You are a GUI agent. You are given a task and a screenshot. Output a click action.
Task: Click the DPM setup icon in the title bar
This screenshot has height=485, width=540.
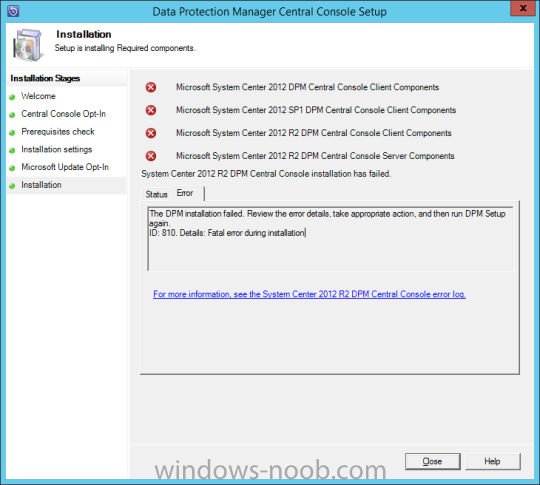pyautogui.click(x=13, y=11)
